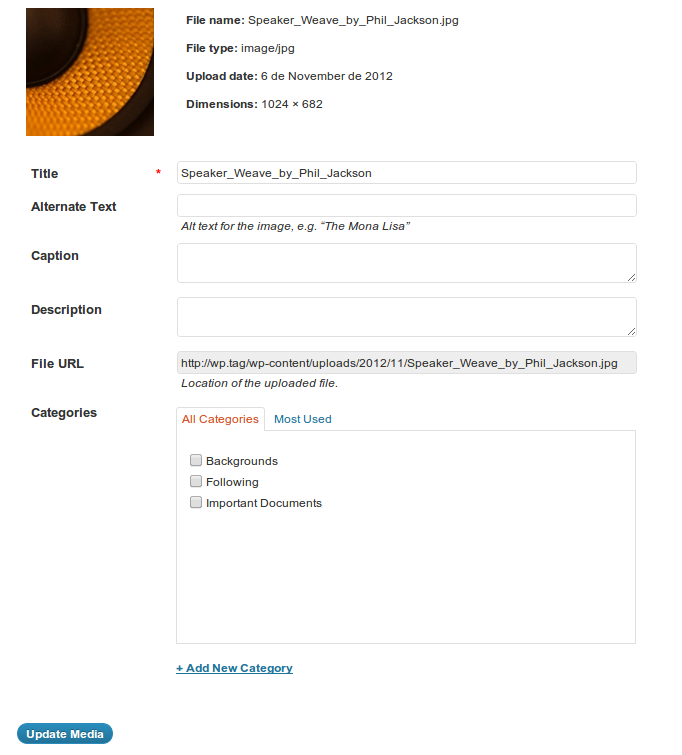Click the Title field label
The width and height of the screenshot is (682, 755).
(x=45, y=174)
